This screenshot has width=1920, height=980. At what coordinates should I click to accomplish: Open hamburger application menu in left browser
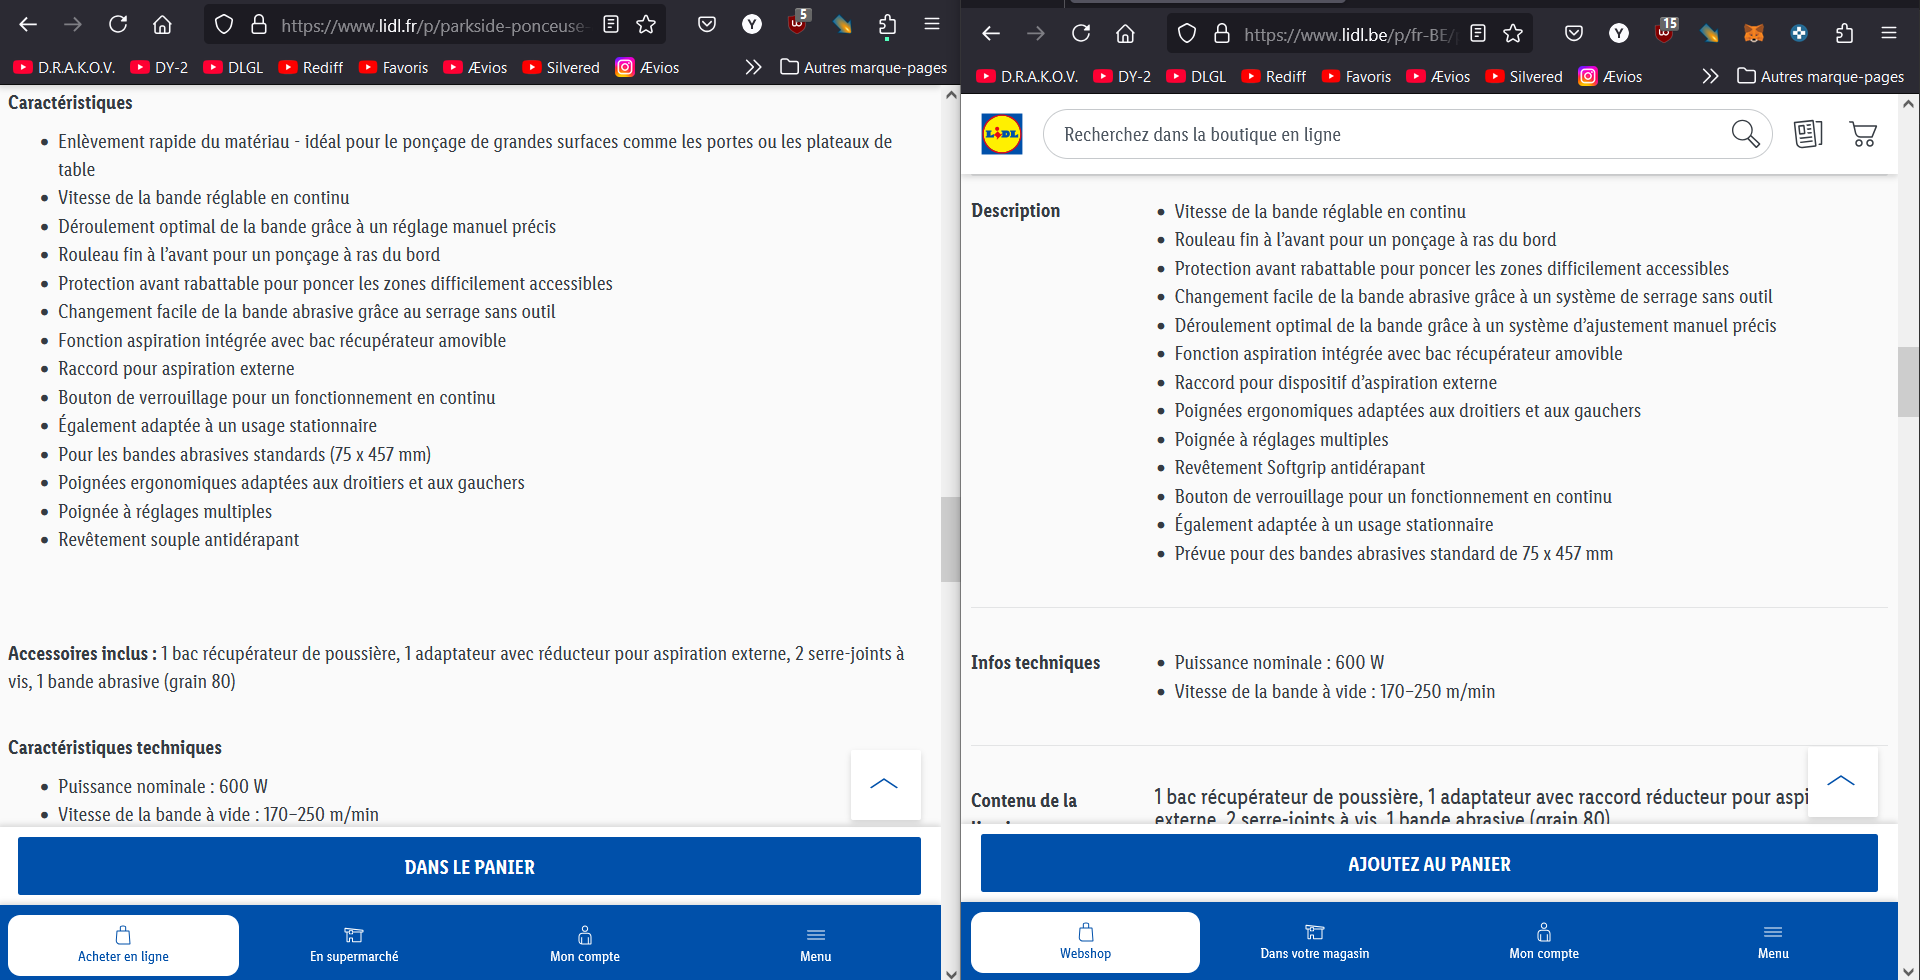point(932,24)
